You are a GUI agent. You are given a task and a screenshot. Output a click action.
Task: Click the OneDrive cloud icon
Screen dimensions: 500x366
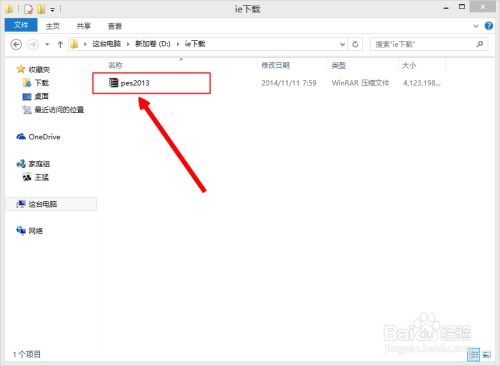point(21,136)
